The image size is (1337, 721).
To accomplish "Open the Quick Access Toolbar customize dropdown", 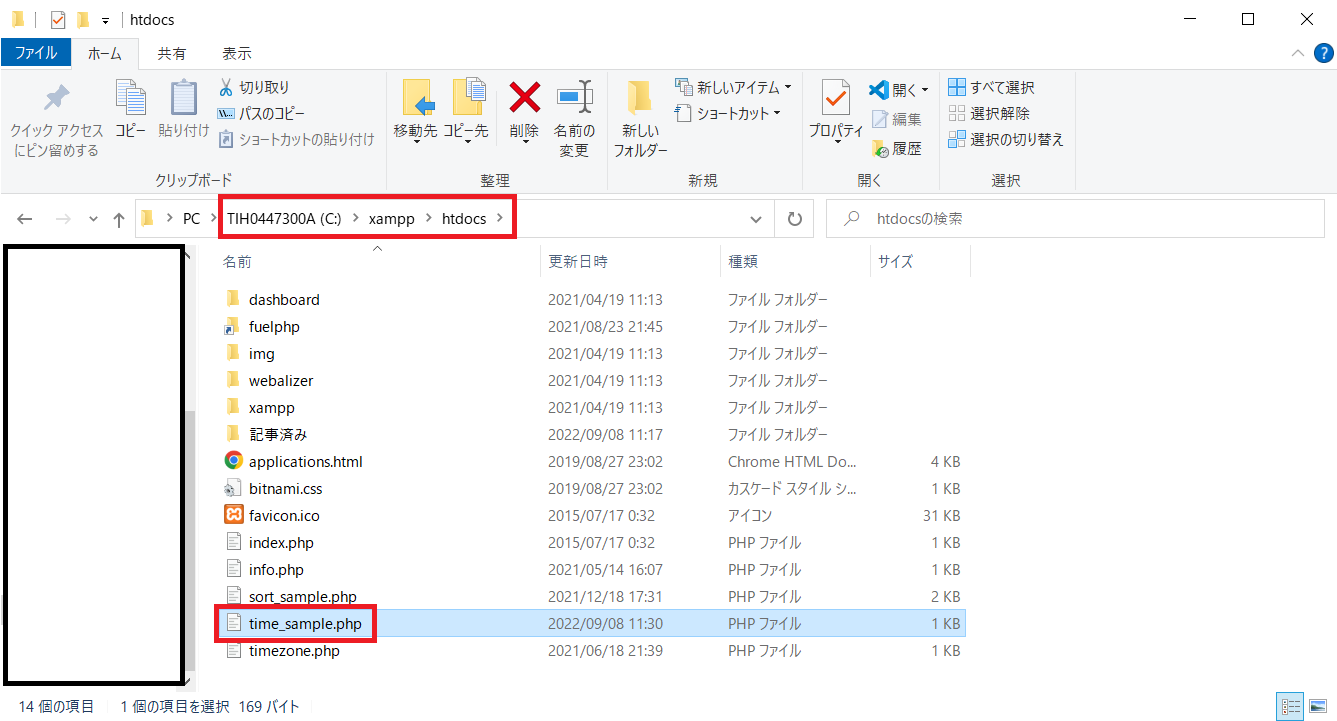I will [105, 20].
